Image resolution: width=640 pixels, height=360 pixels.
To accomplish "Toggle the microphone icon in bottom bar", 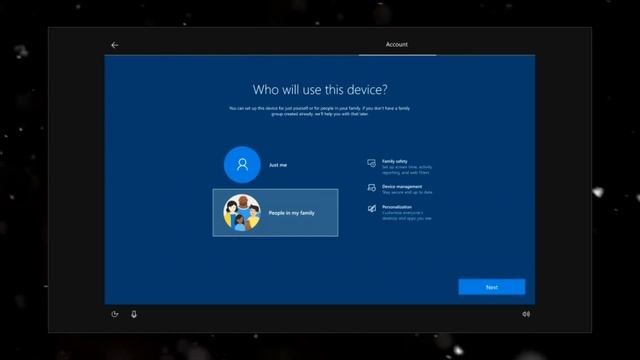I will point(134,314).
